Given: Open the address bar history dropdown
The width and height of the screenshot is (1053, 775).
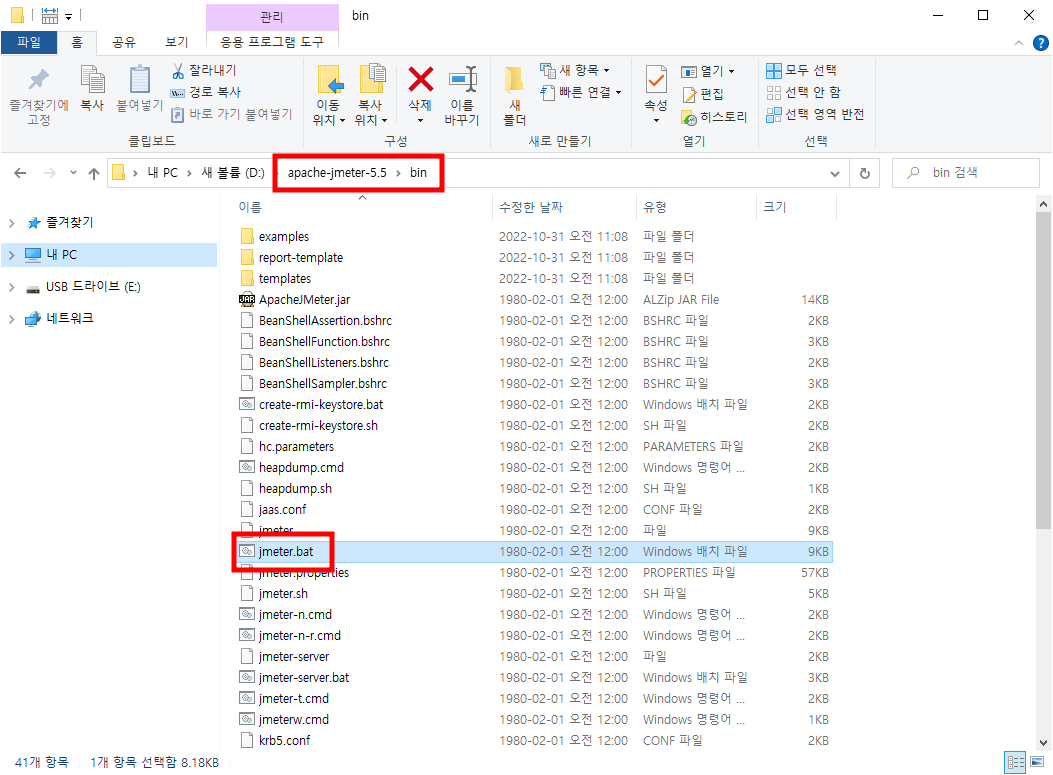Looking at the screenshot, I should 835,173.
